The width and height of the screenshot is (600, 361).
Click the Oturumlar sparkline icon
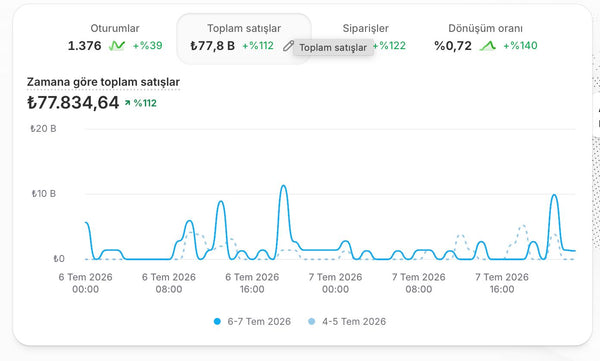(117, 46)
